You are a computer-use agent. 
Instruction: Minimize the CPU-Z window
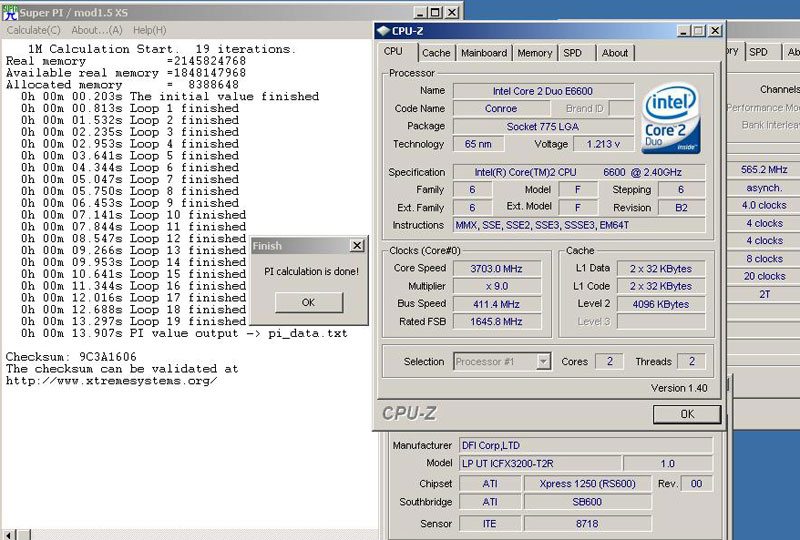coord(684,31)
